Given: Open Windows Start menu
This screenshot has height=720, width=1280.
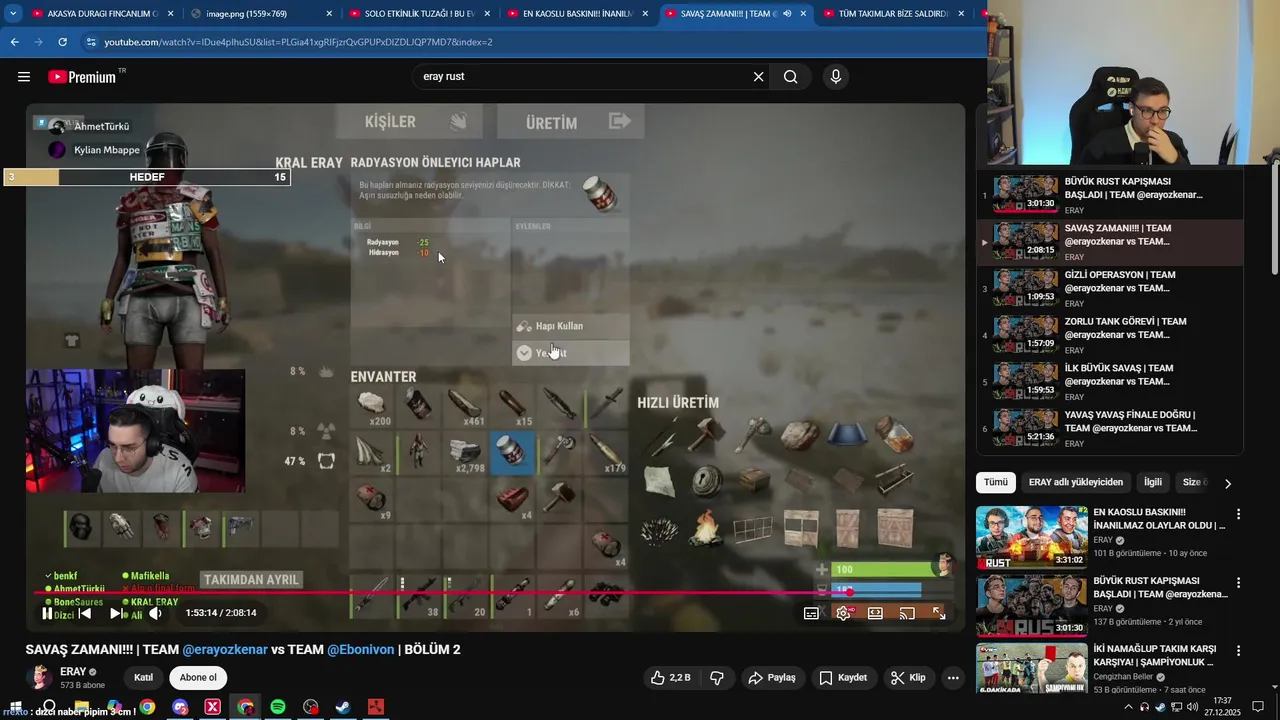Looking at the screenshot, I should 16,707.
